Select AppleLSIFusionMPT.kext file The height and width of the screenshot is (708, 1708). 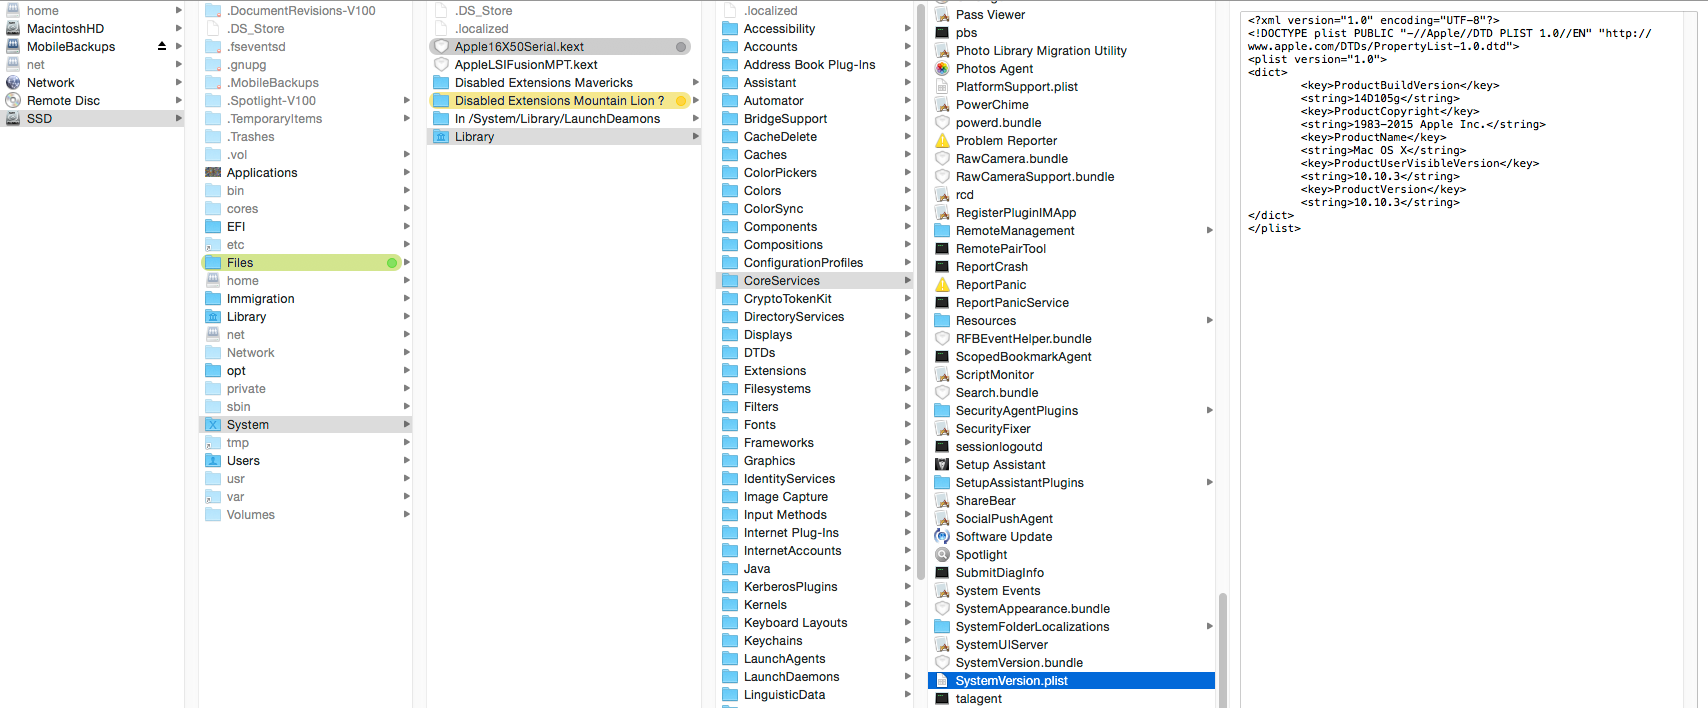(564, 65)
